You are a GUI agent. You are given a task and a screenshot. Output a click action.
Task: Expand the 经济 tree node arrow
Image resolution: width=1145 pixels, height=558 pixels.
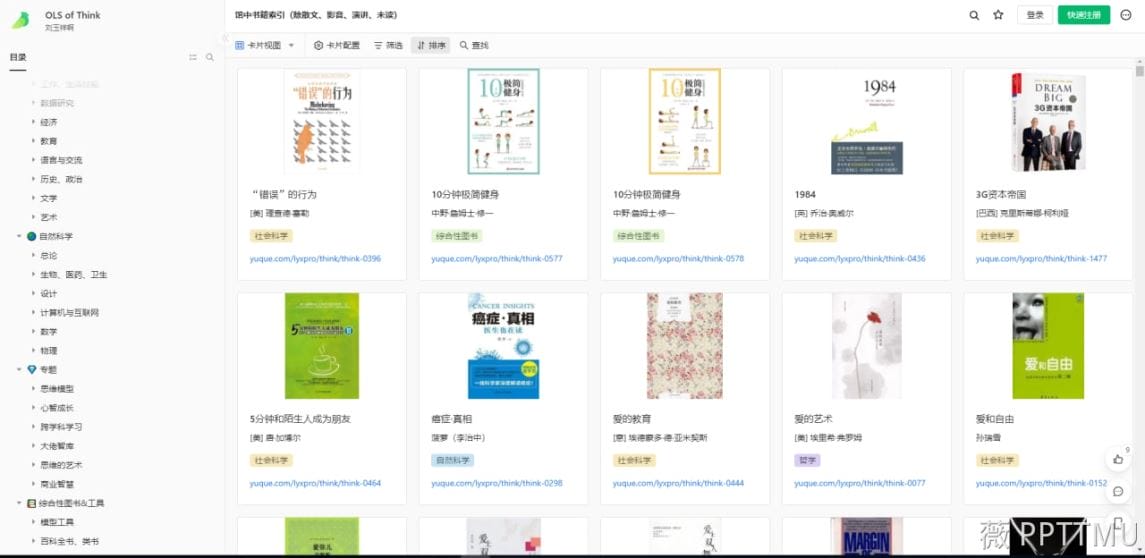(34, 122)
